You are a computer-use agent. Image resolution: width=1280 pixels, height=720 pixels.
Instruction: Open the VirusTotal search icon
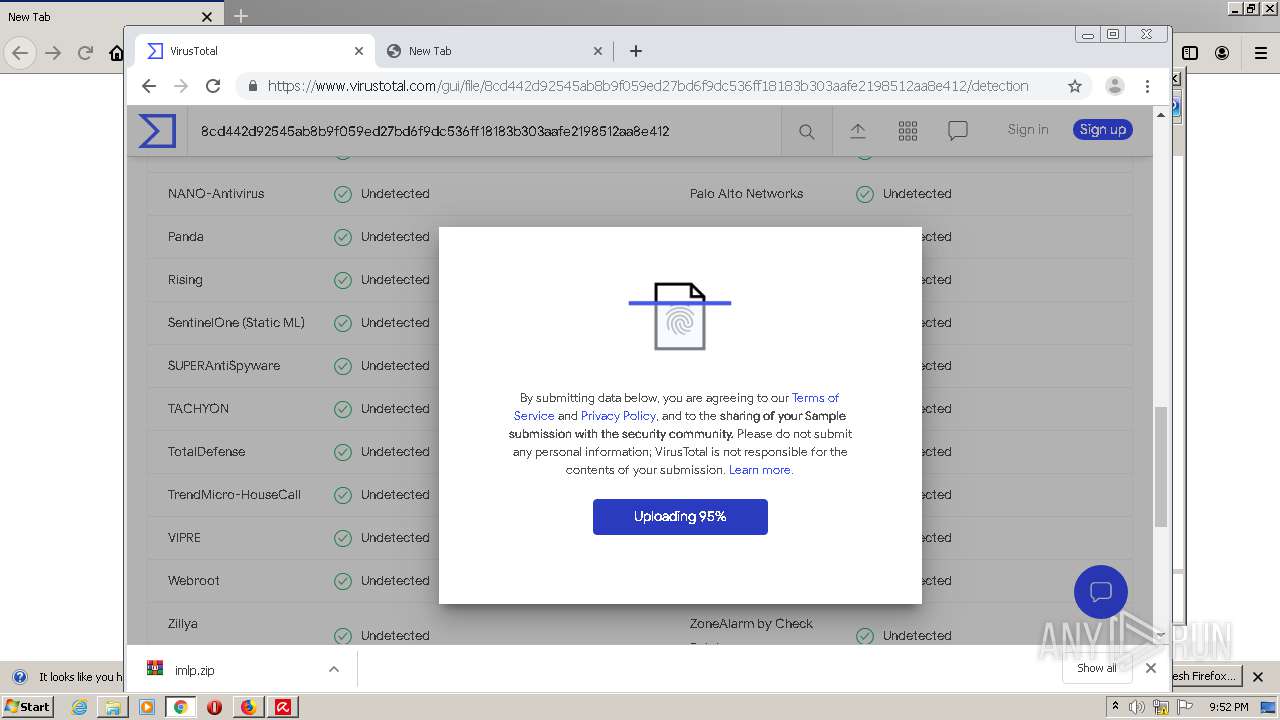pos(806,131)
